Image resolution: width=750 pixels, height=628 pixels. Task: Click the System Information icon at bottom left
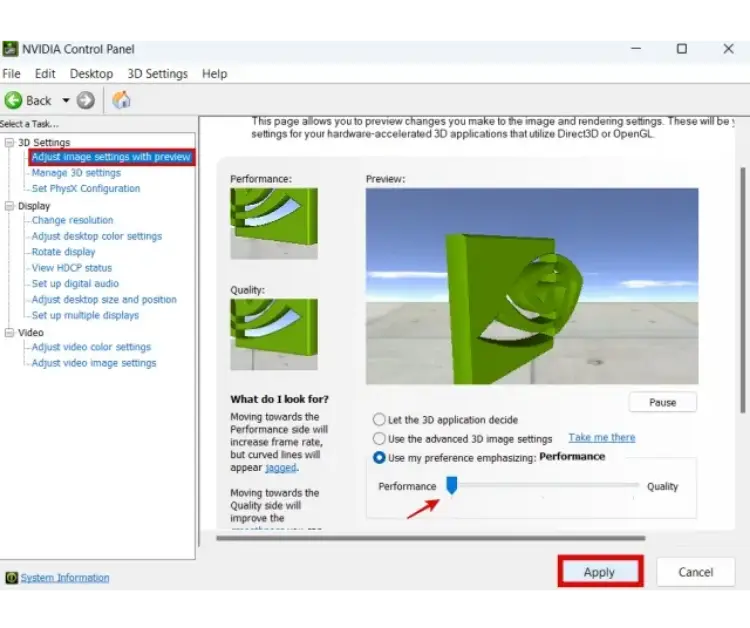11,577
